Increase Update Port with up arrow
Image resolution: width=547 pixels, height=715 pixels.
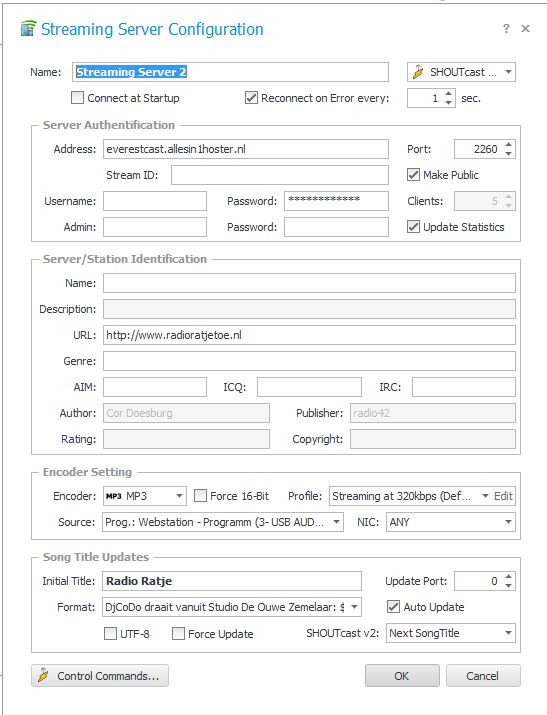point(509,577)
